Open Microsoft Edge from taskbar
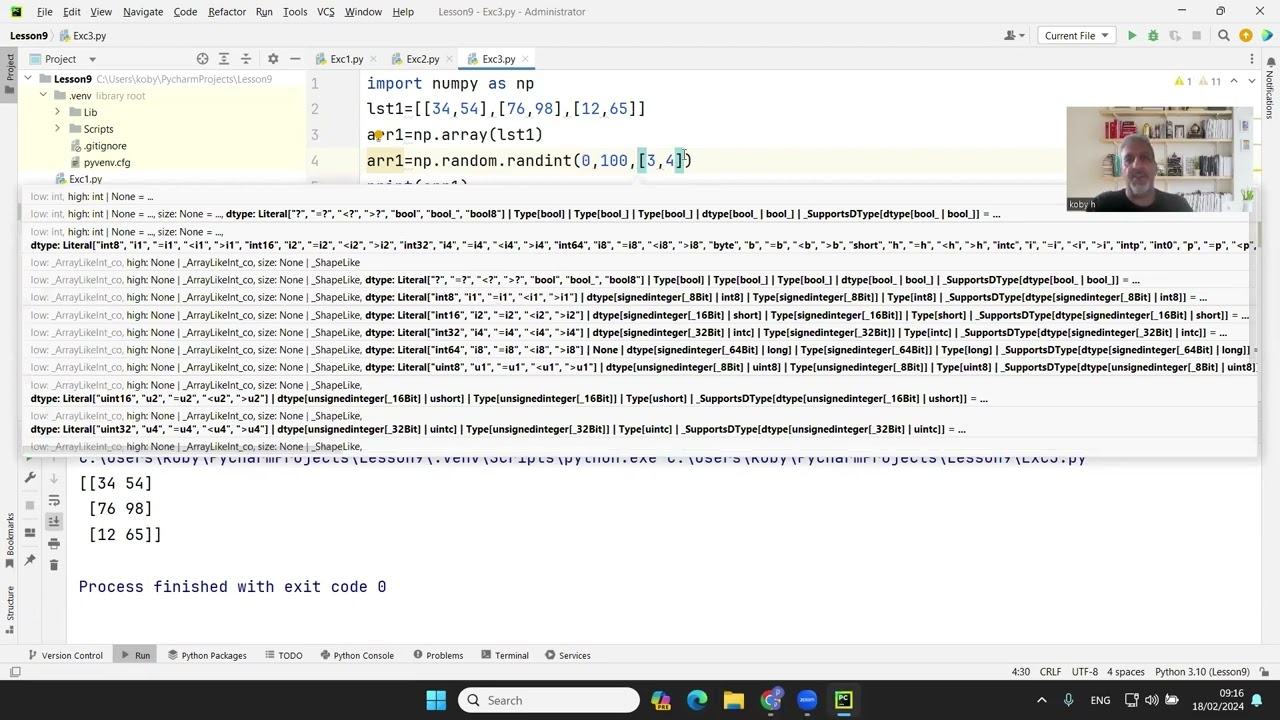 point(697,700)
